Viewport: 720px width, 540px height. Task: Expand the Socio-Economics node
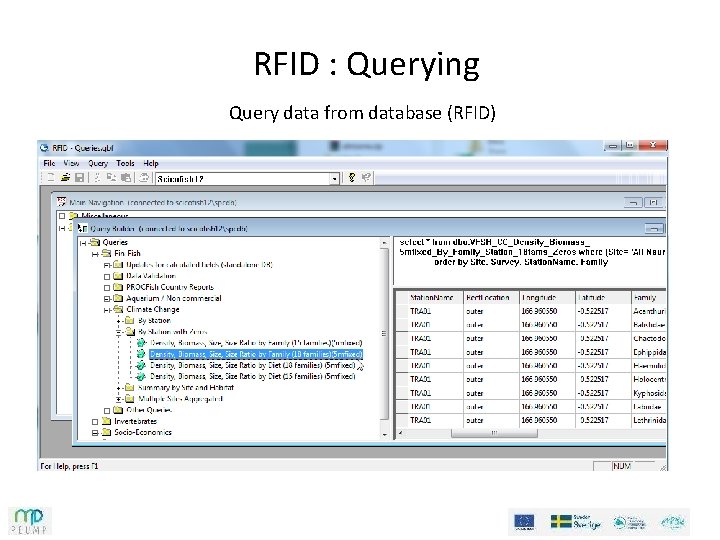(95, 433)
